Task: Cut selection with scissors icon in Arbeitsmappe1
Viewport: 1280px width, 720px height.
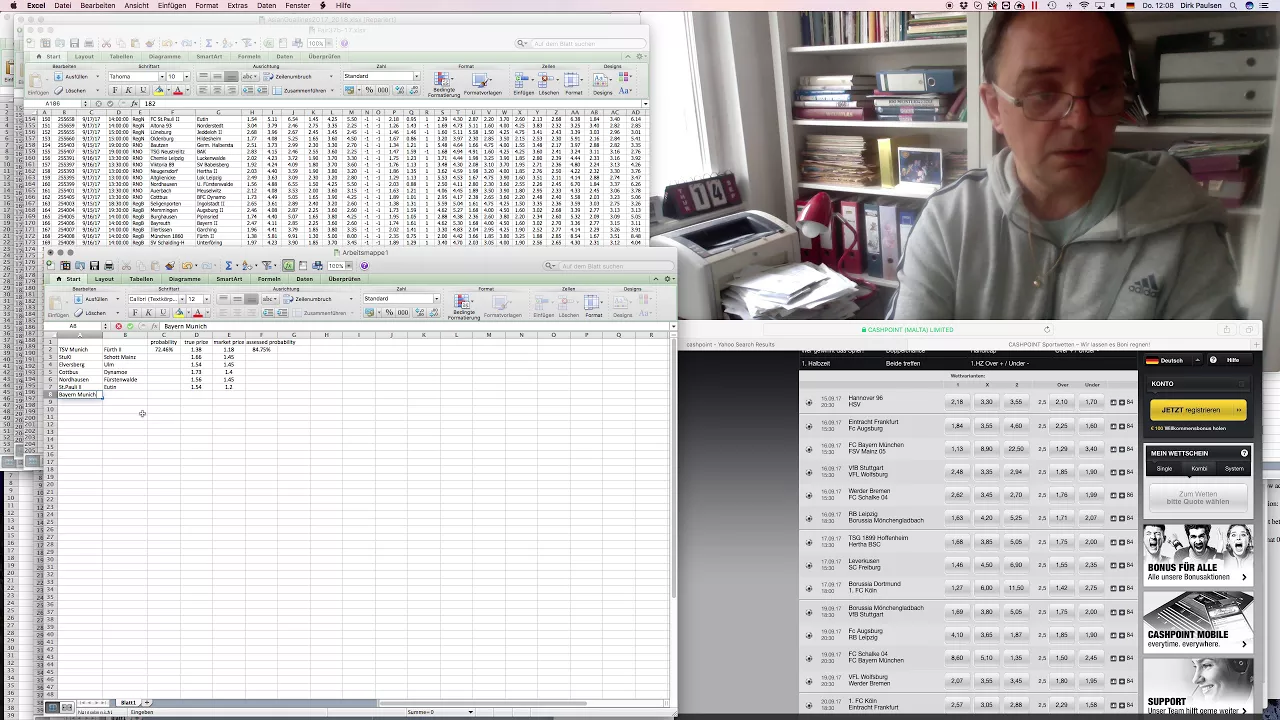Action: pos(126,265)
